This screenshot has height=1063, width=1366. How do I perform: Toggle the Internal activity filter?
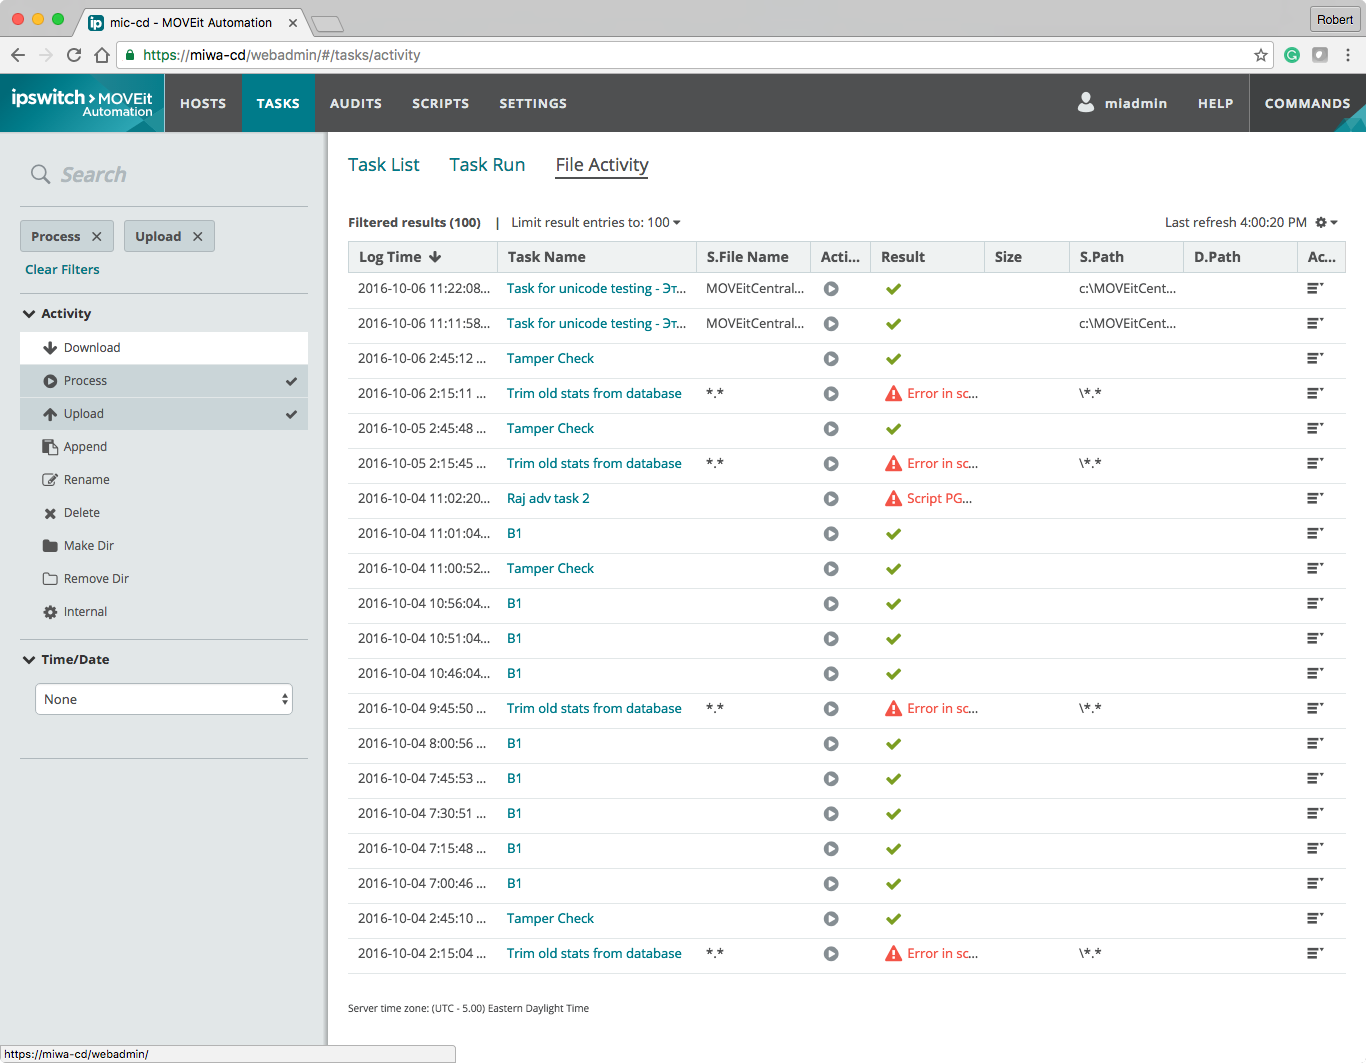(164, 612)
